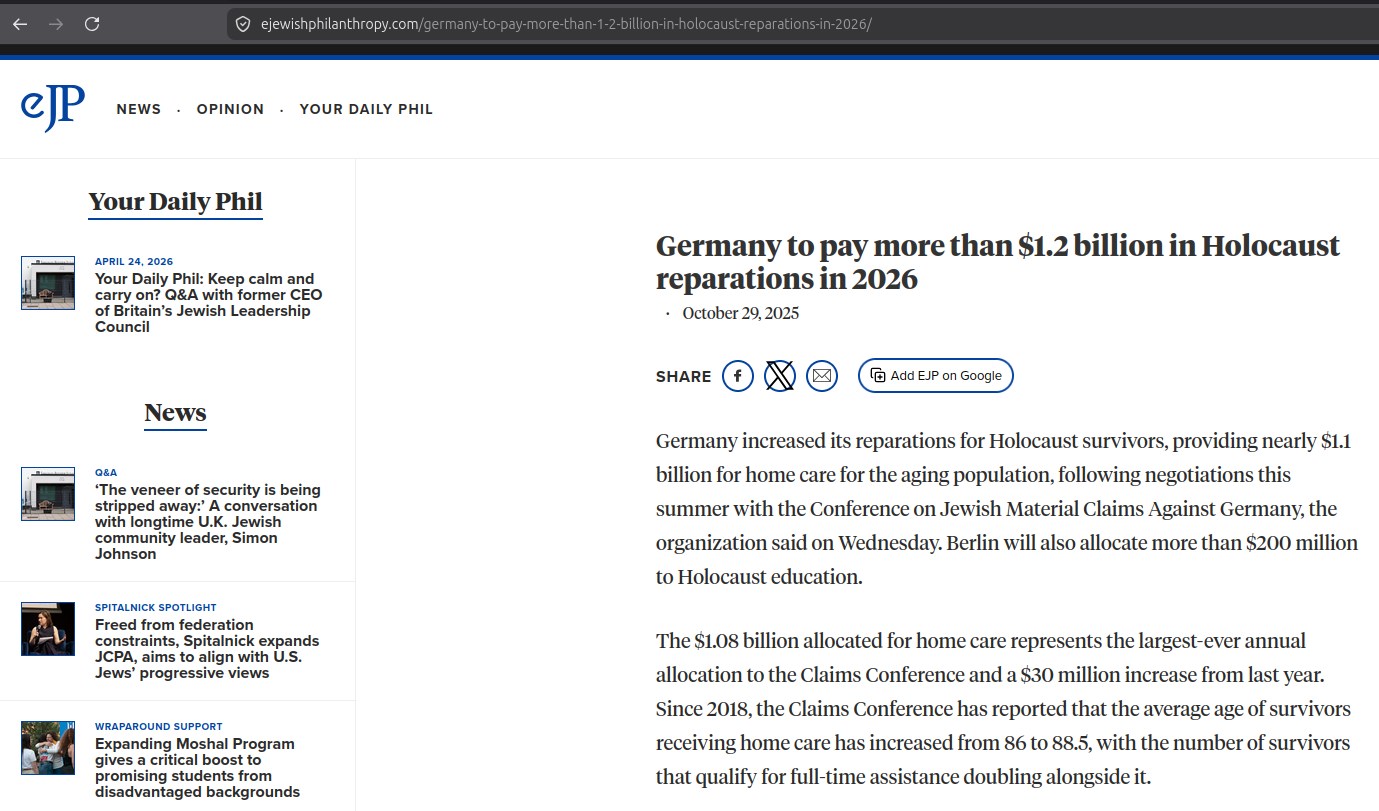The height and width of the screenshot is (811, 1379).
Task: Click the article headline about Germany reparations
Action: 998,262
